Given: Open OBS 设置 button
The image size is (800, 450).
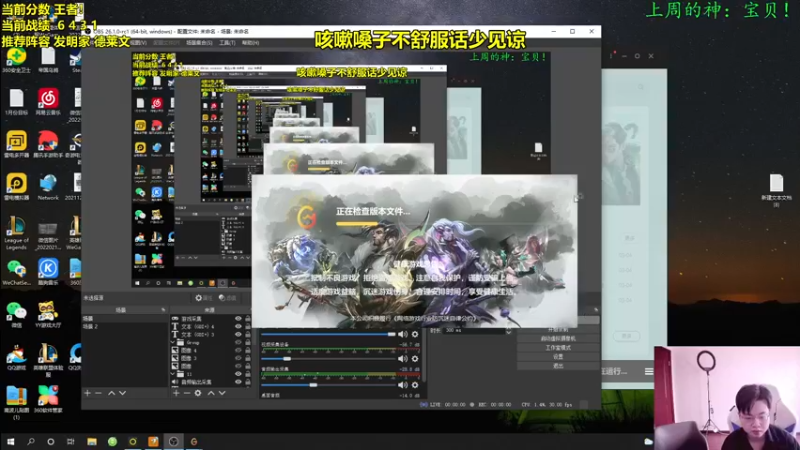Looking at the screenshot, I should tap(558, 357).
